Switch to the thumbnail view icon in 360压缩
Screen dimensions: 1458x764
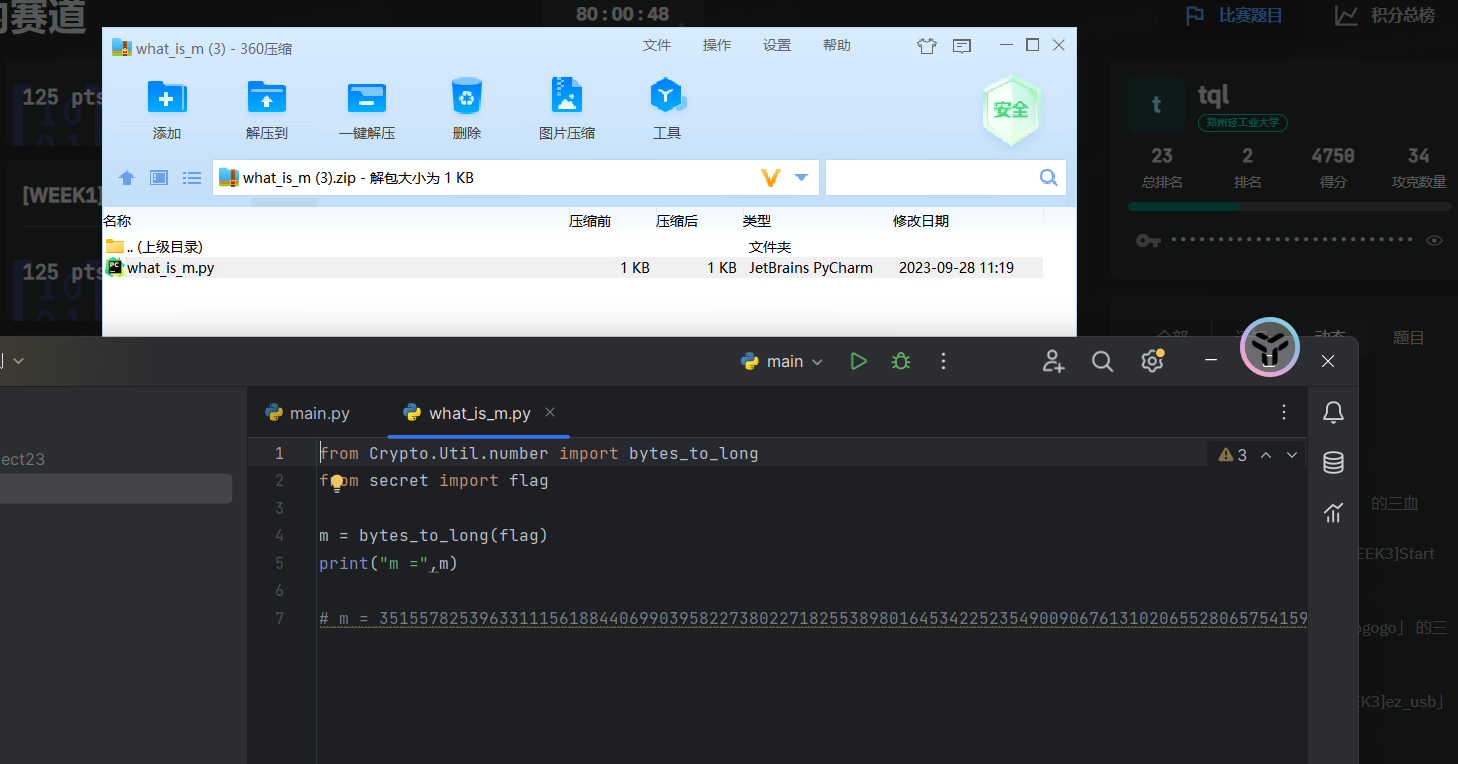click(x=159, y=178)
